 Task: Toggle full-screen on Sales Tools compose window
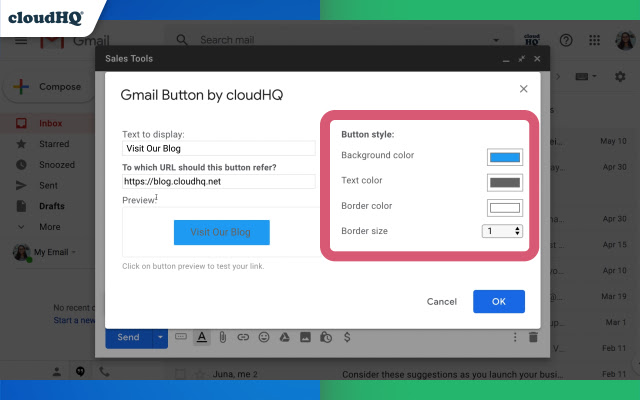click(x=522, y=59)
